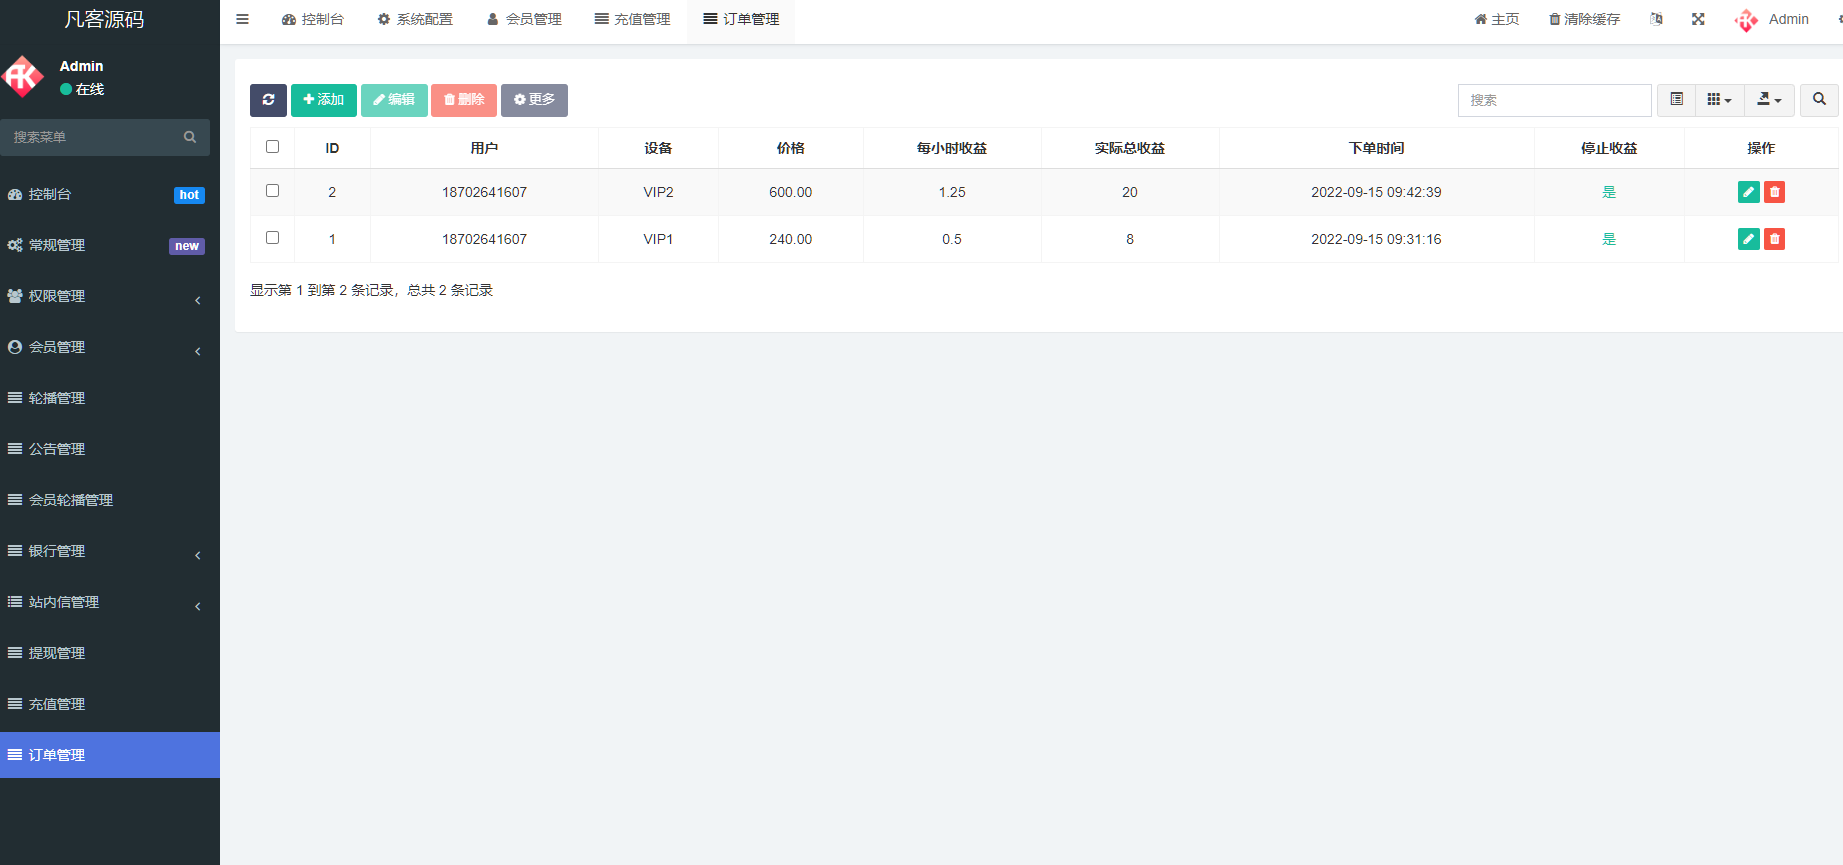Switch to the 系统配置 top tab
This screenshot has height=865, width=1843.
tap(415, 19)
